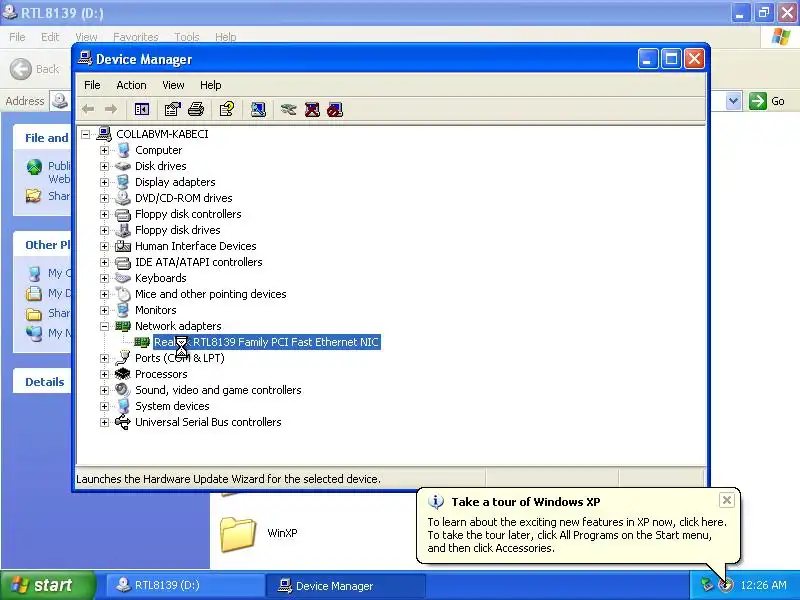Click the DVD/CD-ROM drives icon
Image resolution: width=800 pixels, height=600 pixels.
(x=122, y=197)
